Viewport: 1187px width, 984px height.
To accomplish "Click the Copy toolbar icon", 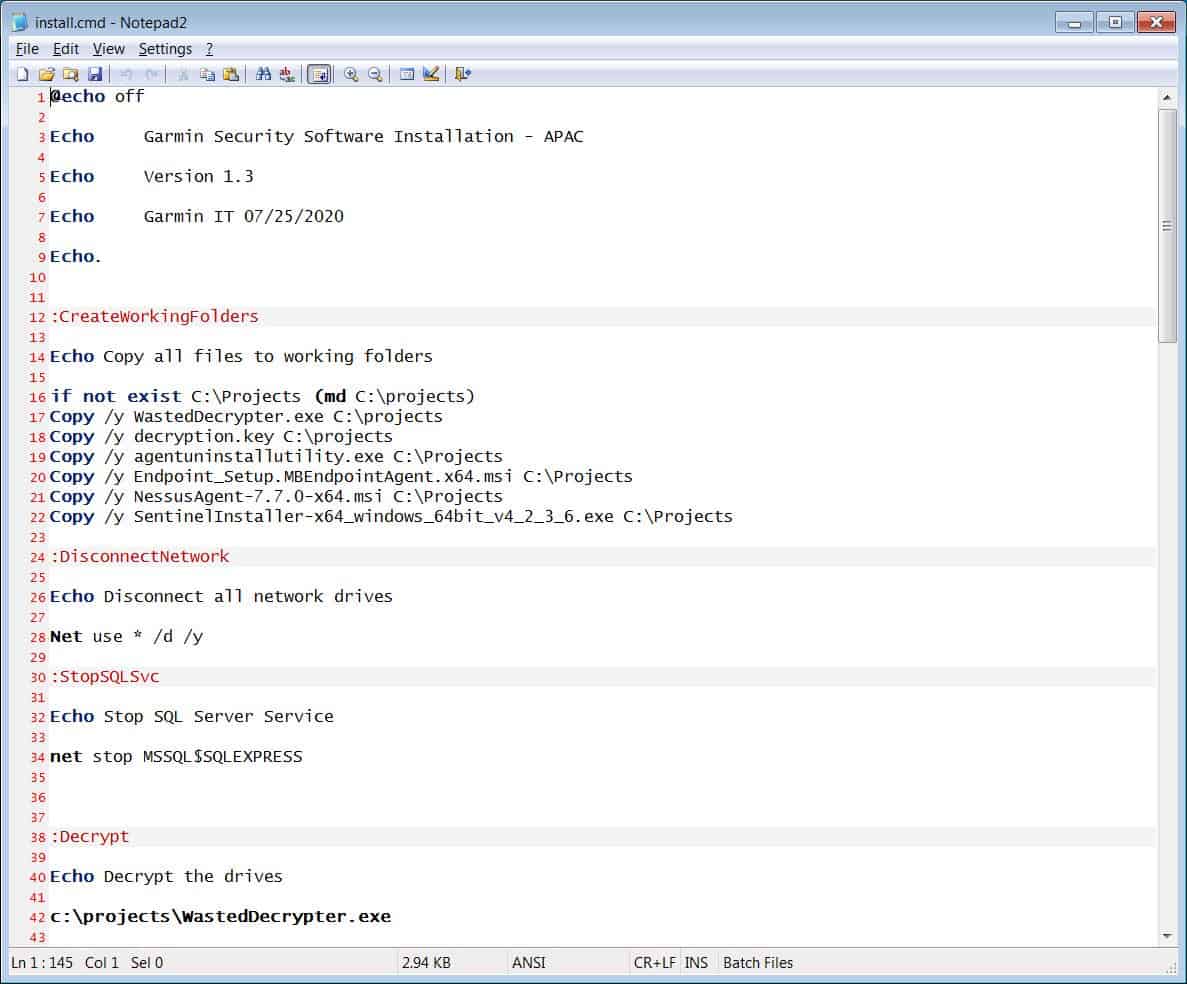I will (x=207, y=74).
